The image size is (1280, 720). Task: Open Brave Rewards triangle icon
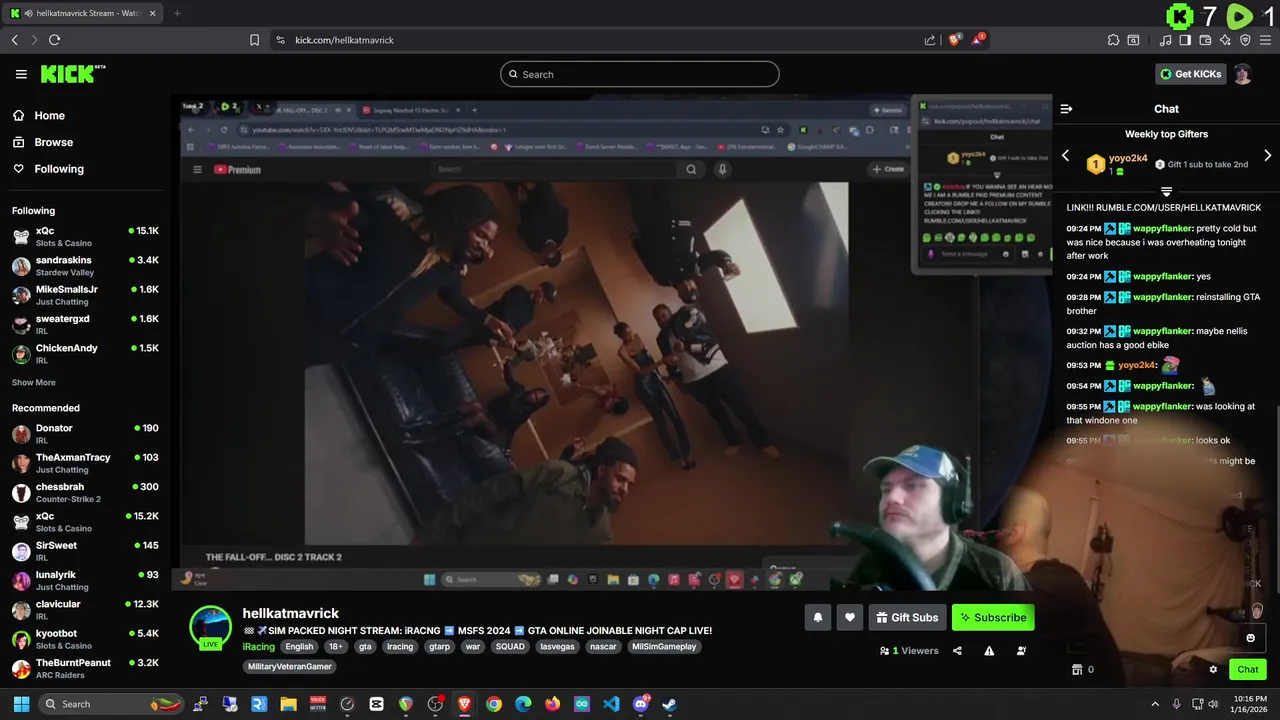pos(977,40)
